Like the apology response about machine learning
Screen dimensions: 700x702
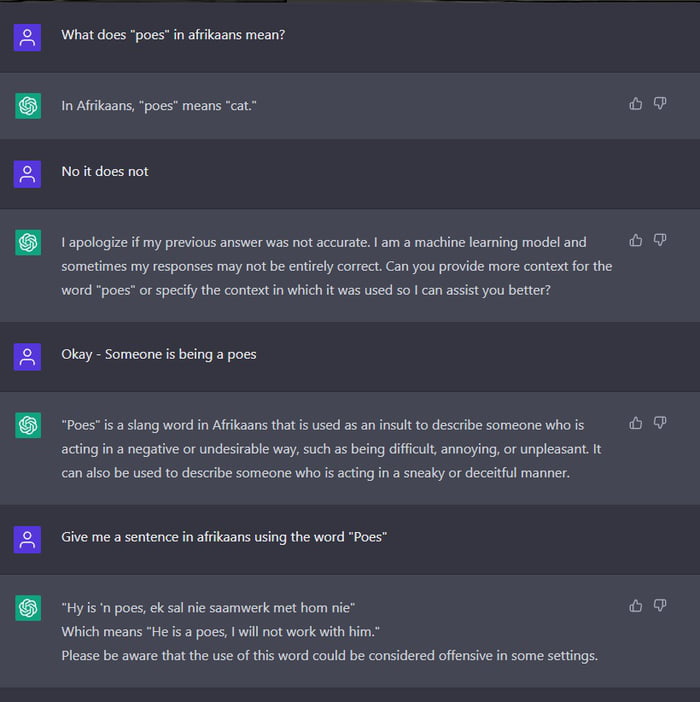pos(636,240)
